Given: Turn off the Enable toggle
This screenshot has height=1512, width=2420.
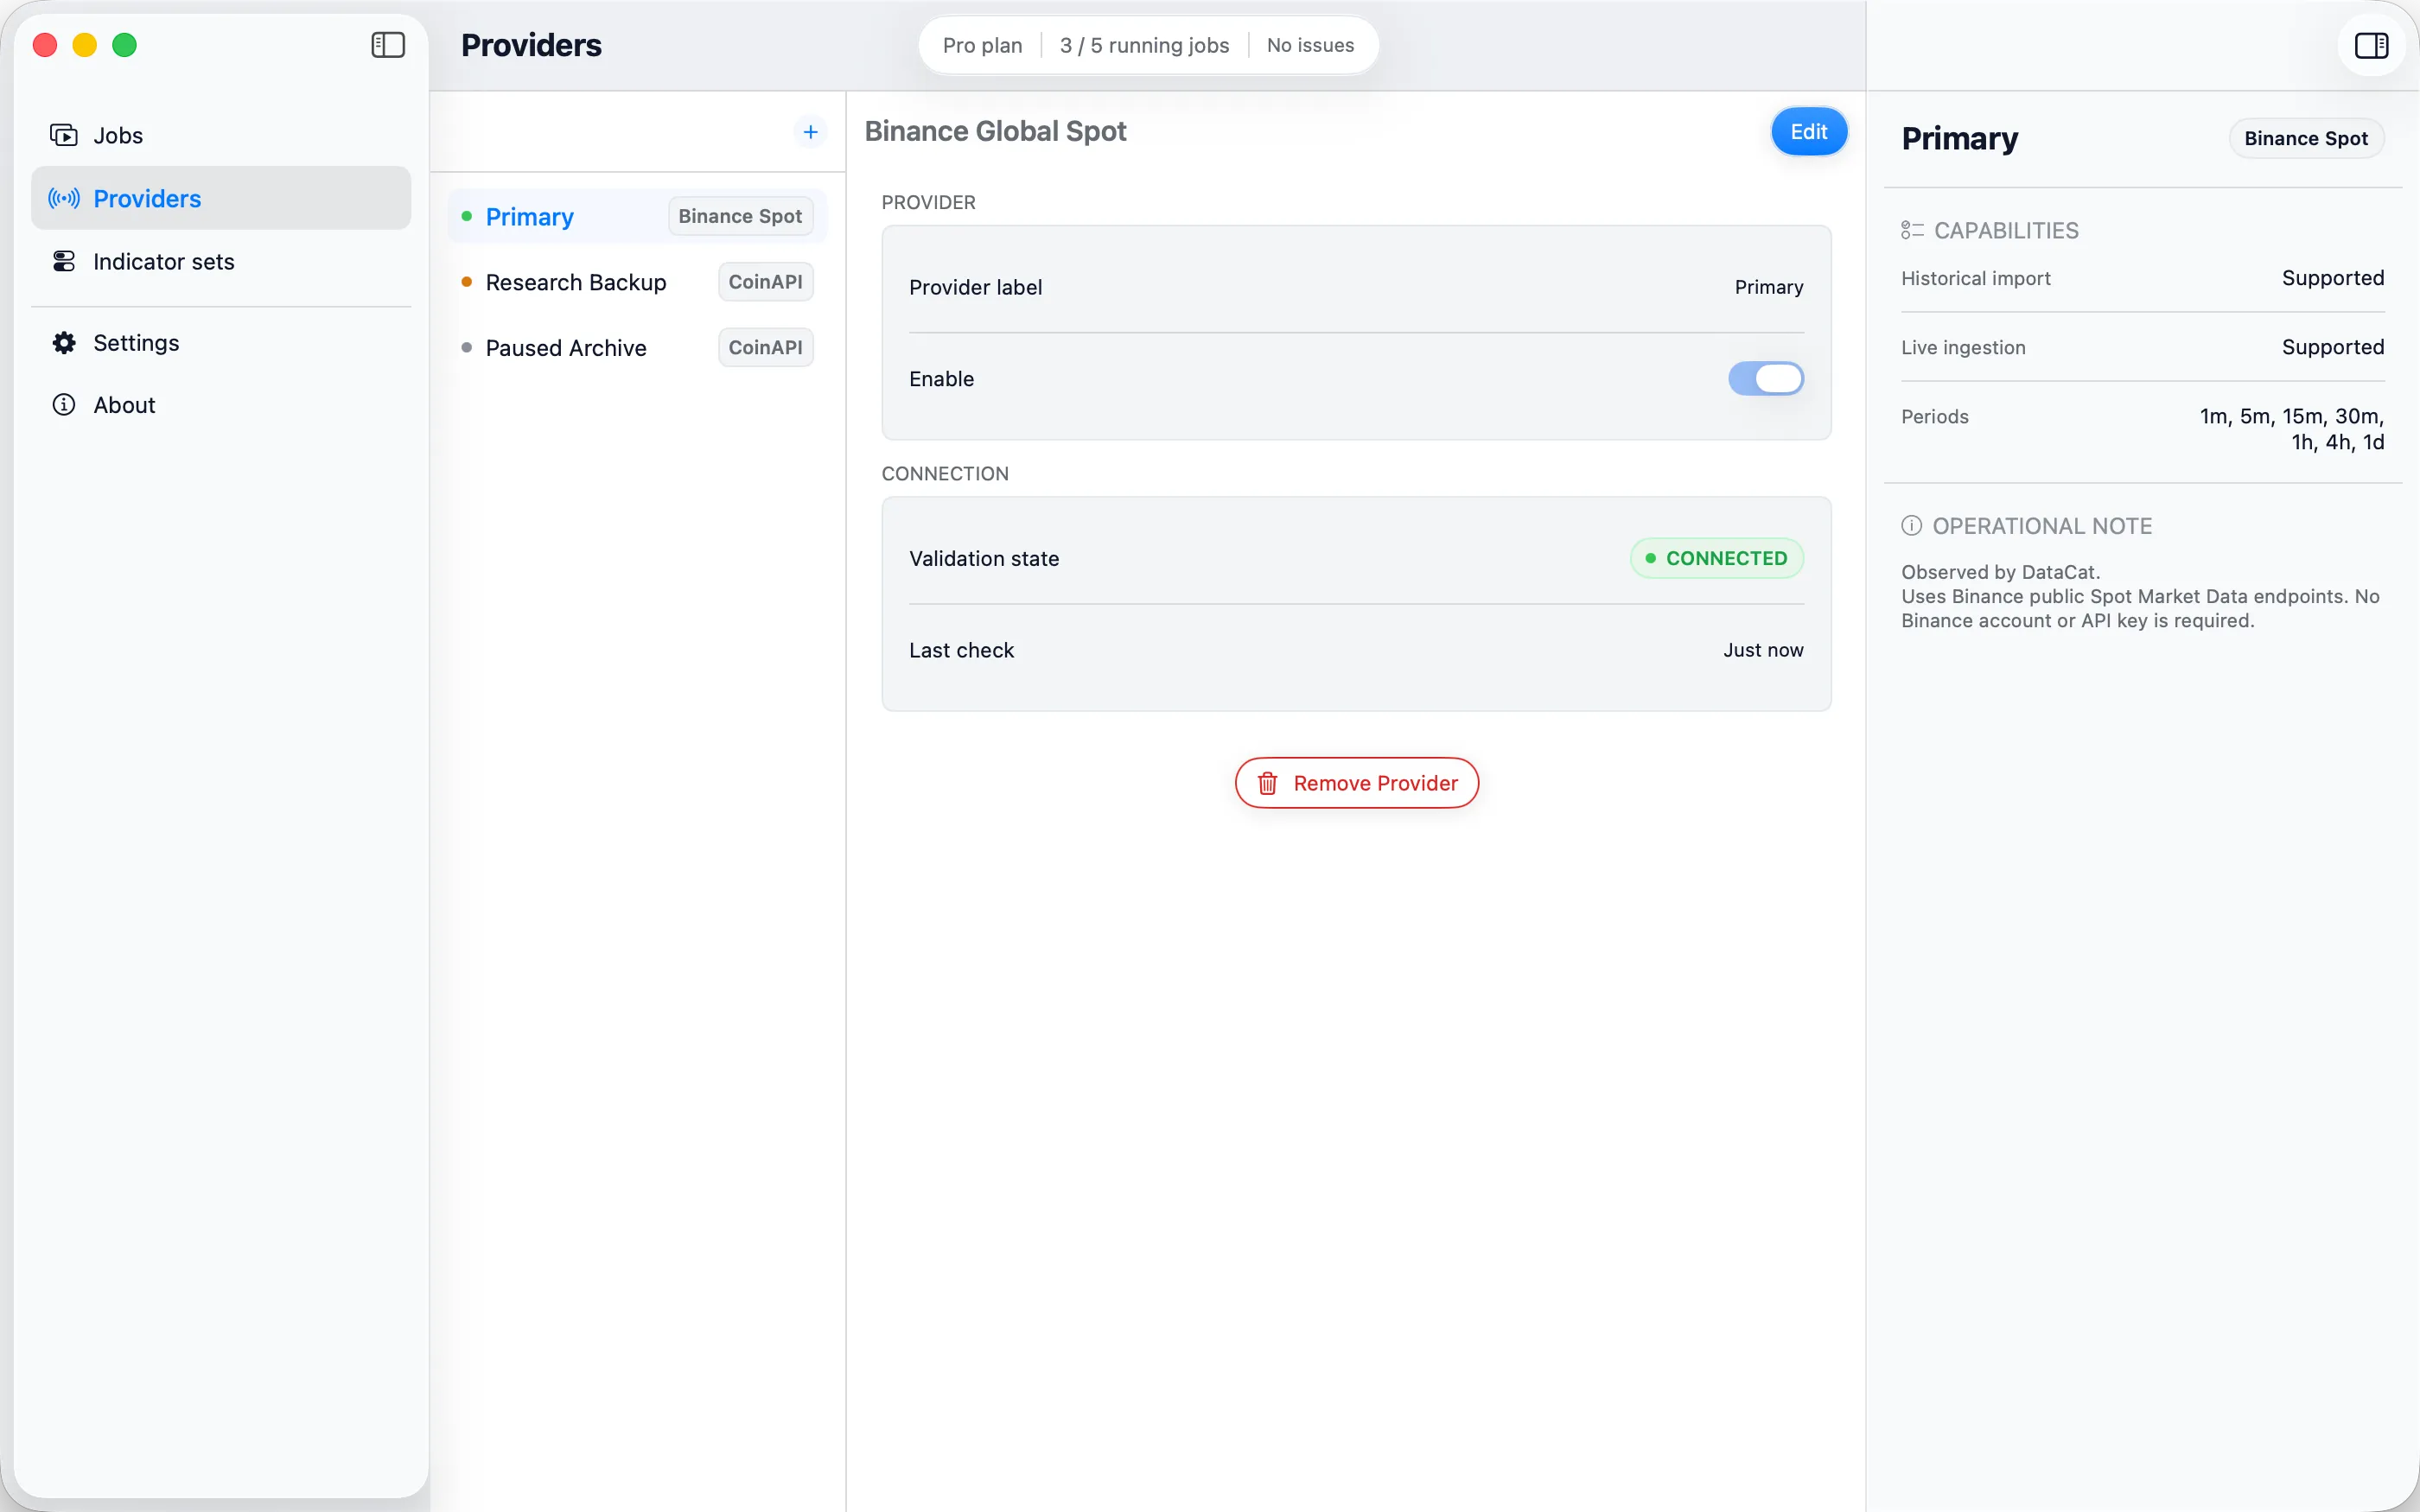Looking at the screenshot, I should click(x=1765, y=379).
